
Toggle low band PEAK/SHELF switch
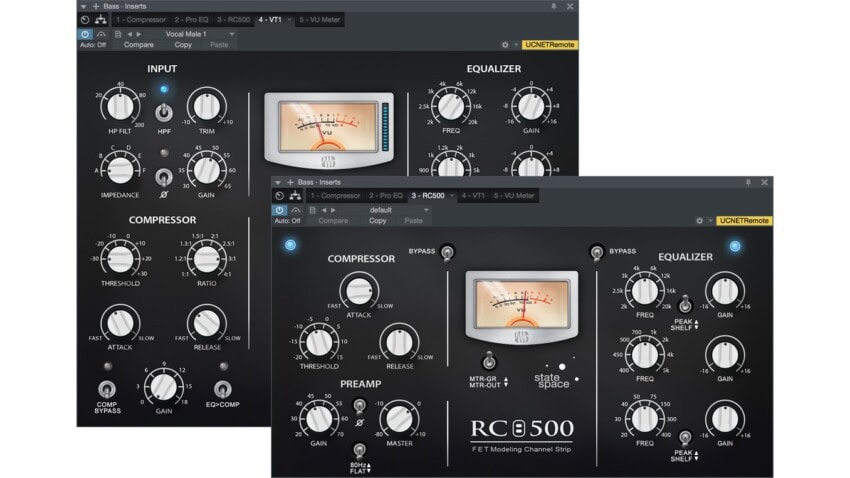pyautogui.click(x=685, y=437)
